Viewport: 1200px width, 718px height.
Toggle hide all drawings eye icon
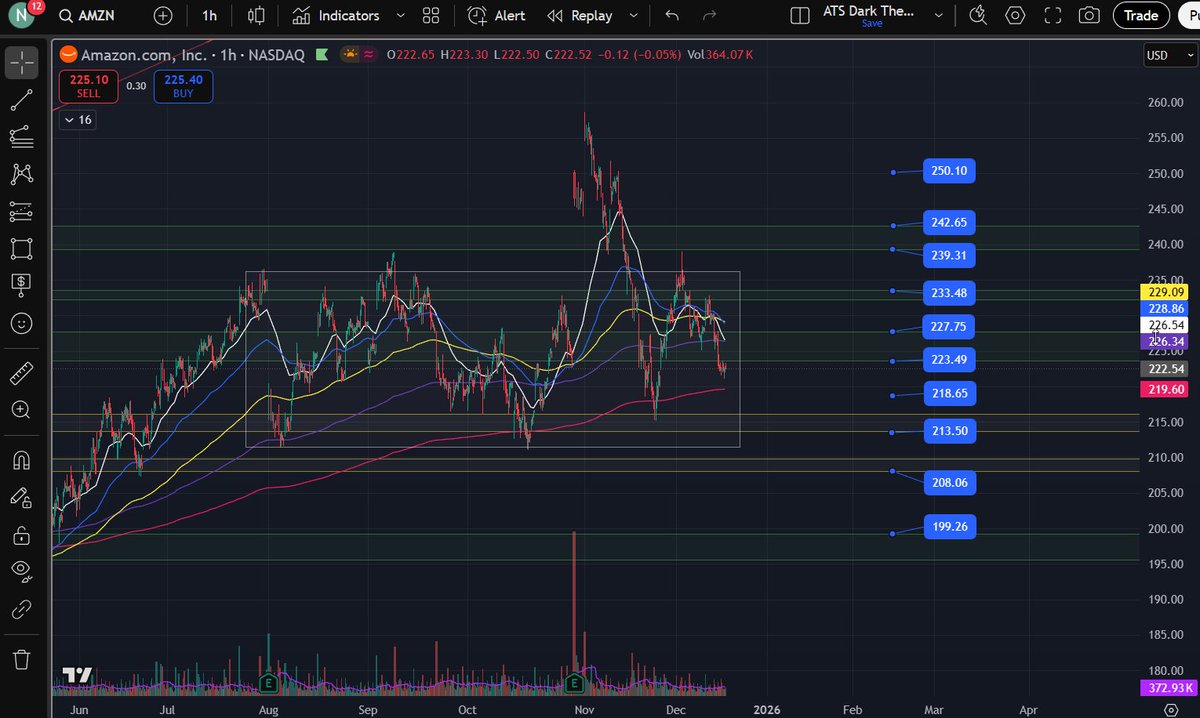click(x=21, y=571)
